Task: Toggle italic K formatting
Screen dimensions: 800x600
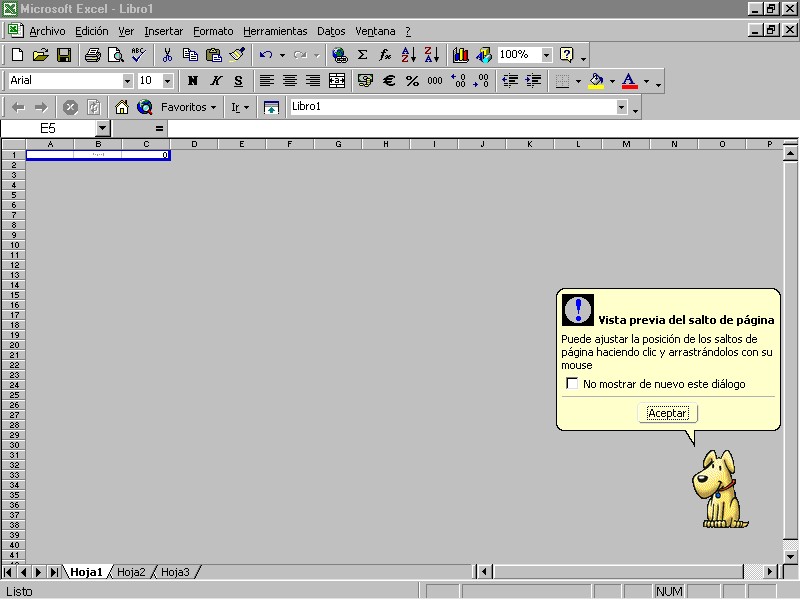Action: click(215, 81)
